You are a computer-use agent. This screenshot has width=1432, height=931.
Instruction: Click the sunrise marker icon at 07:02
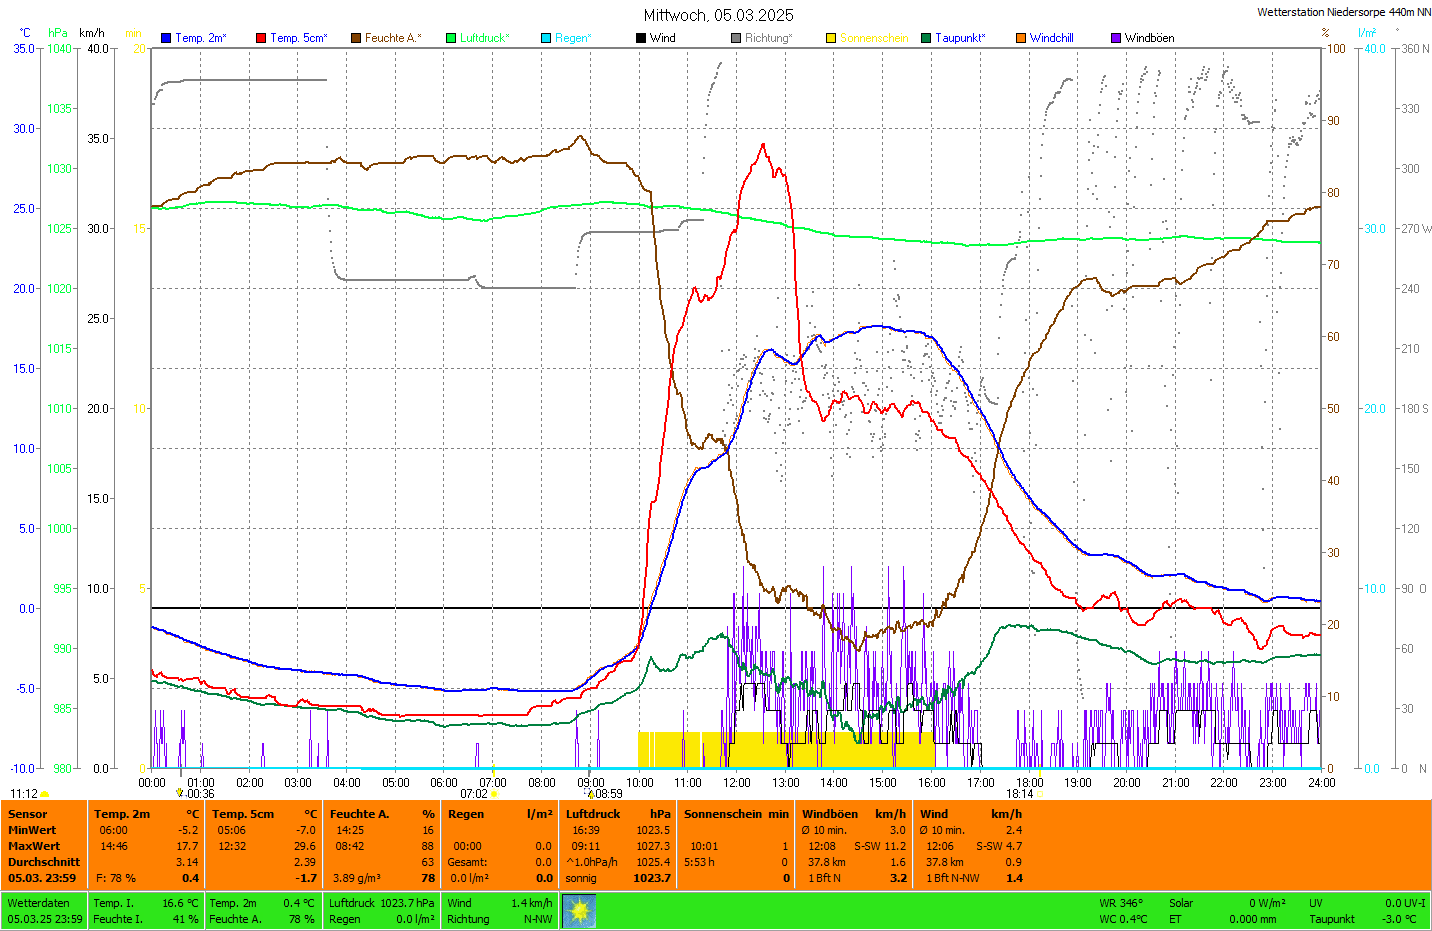(494, 794)
